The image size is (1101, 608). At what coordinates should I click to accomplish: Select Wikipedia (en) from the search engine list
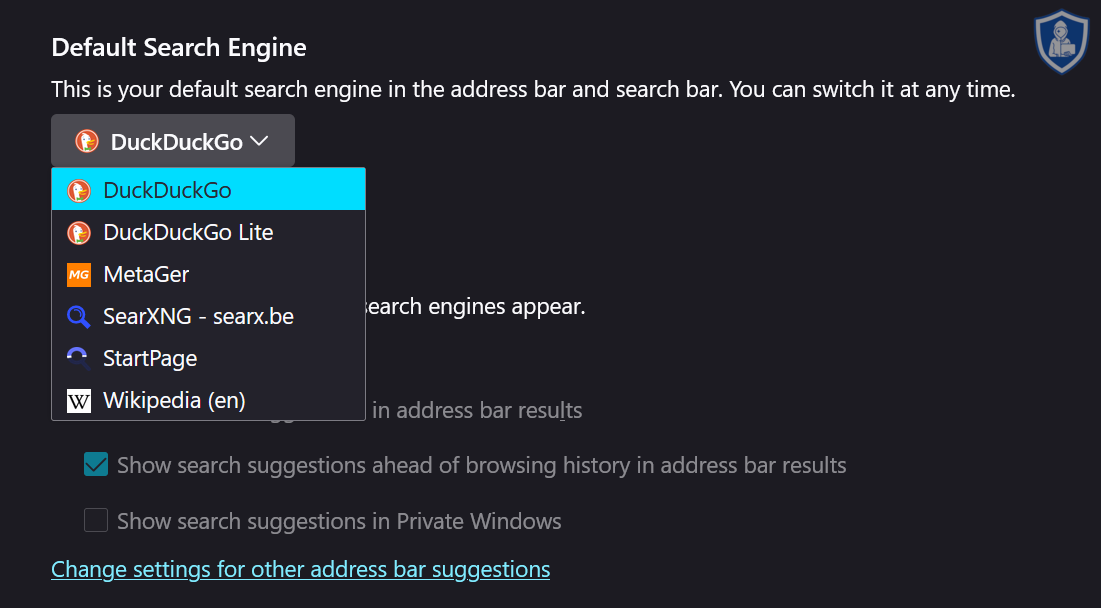click(x=174, y=399)
